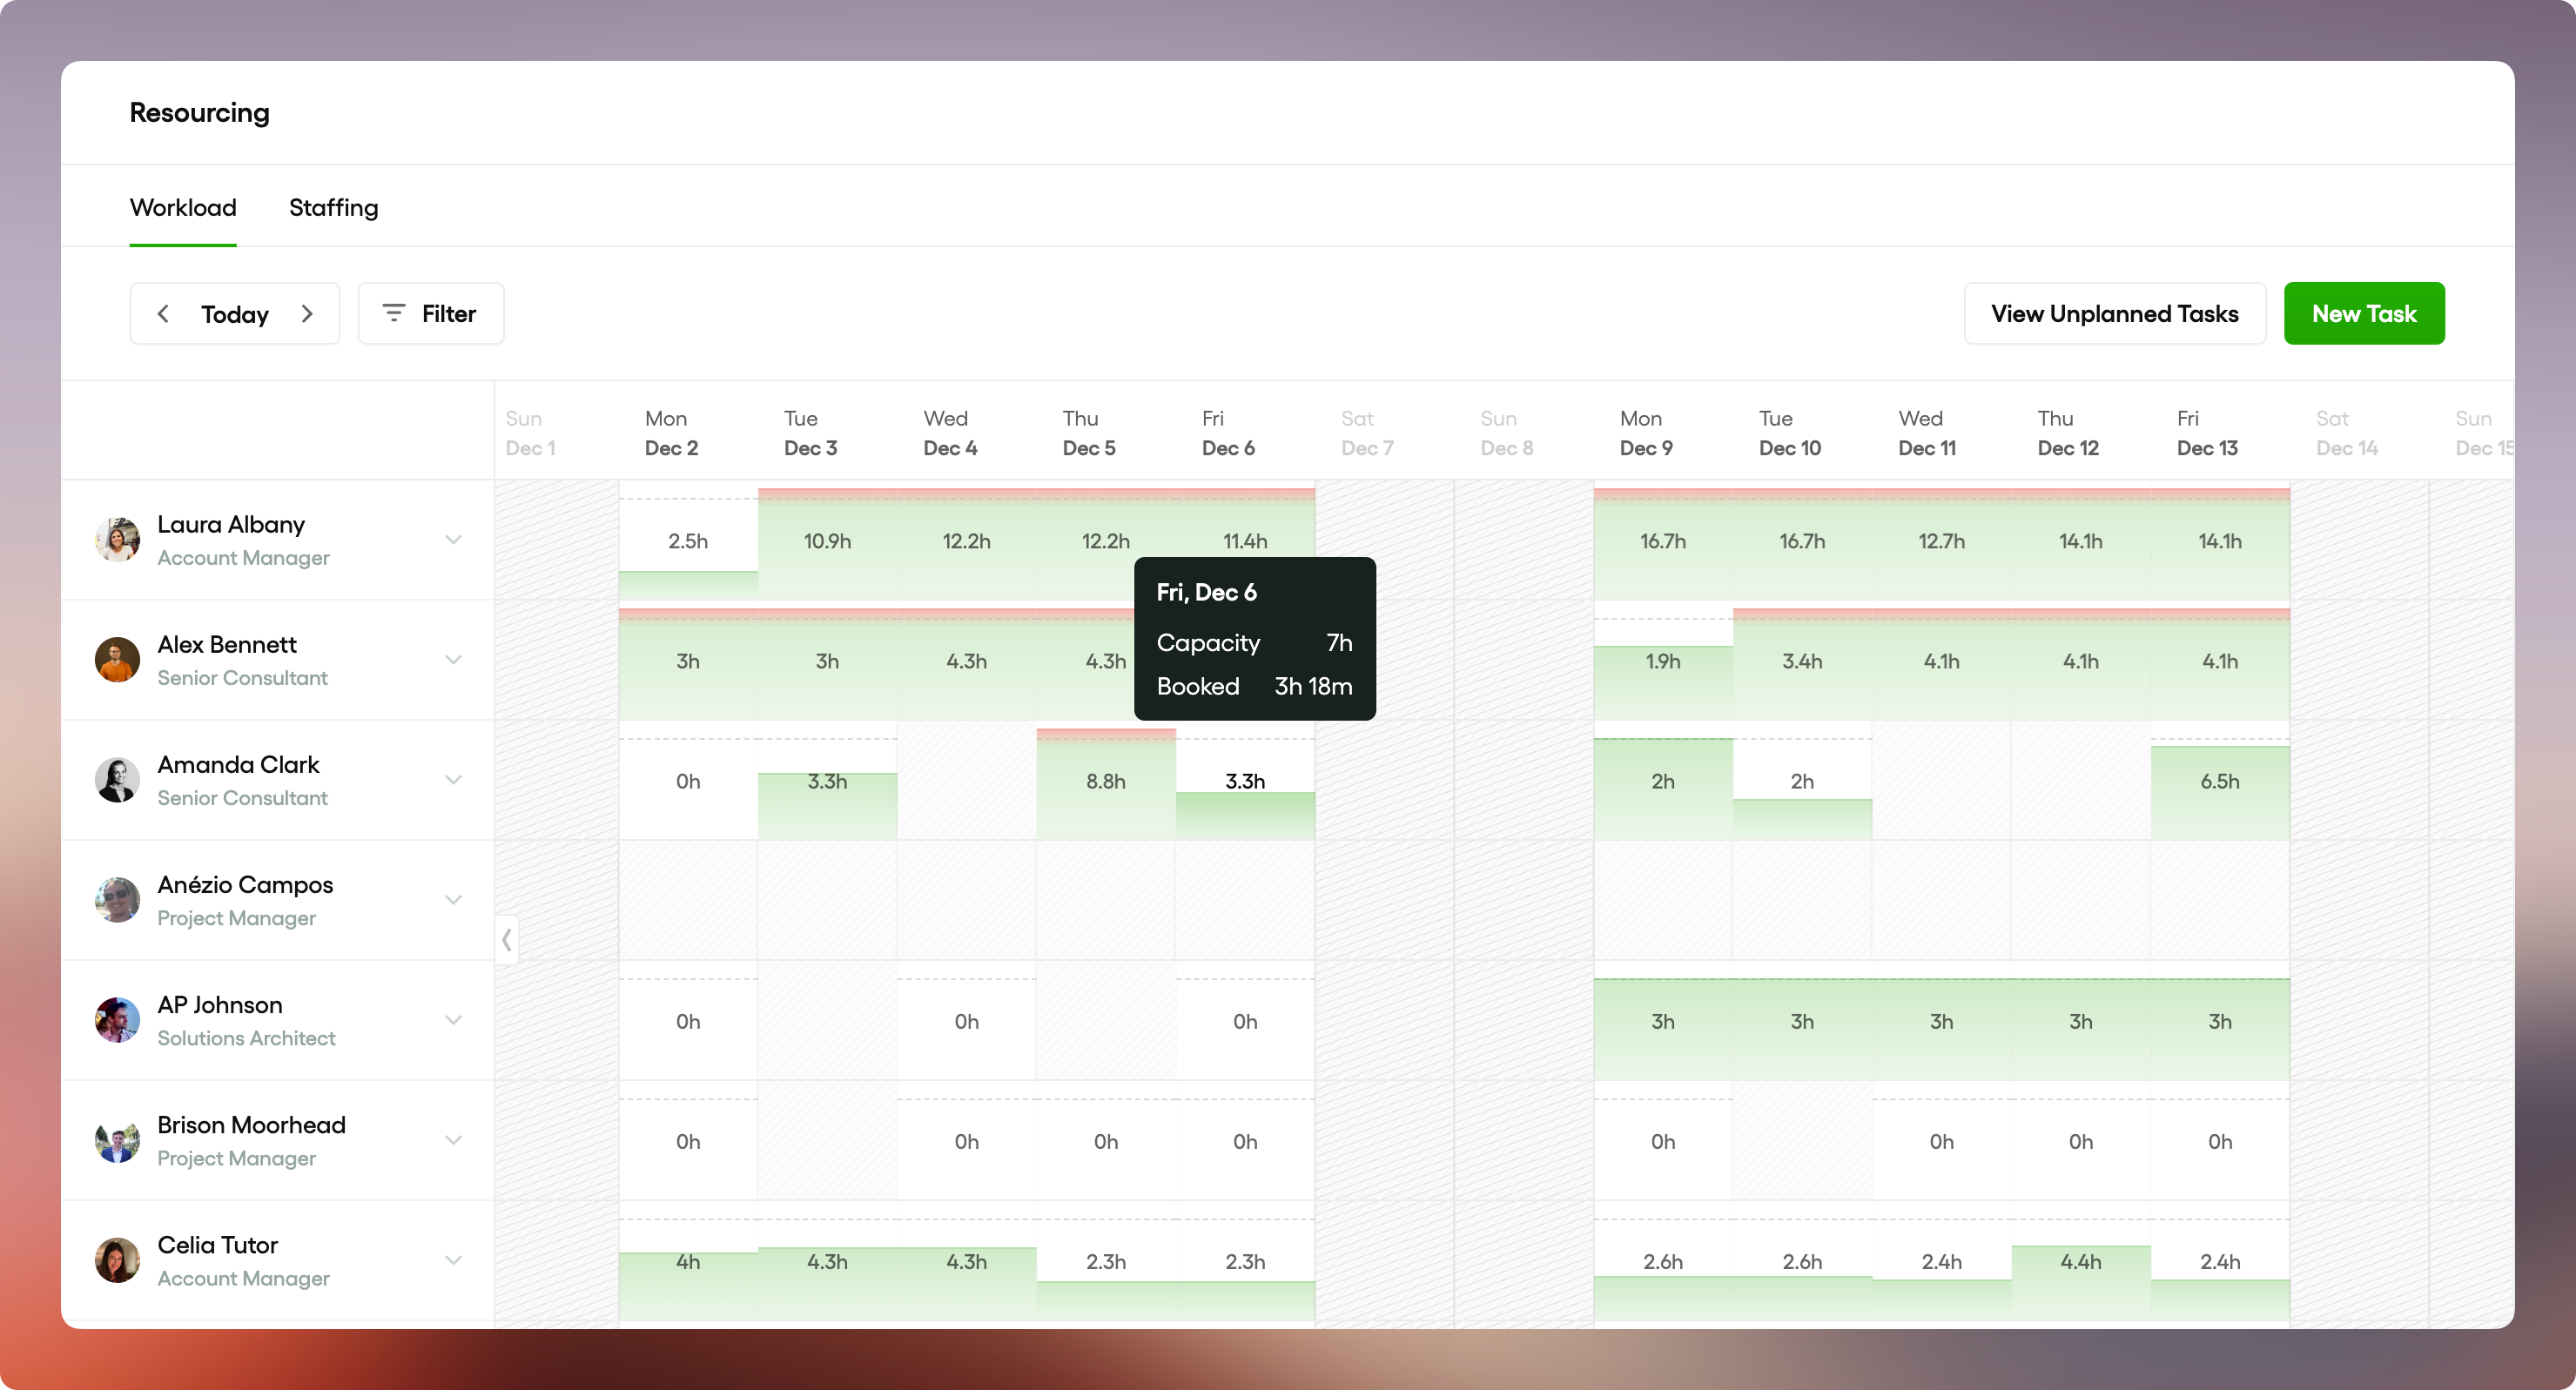The width and height of the screenshot is (2576, 1390).
Task: Collapse the people sidebar with chevron handle
Action: pos(506,940)
